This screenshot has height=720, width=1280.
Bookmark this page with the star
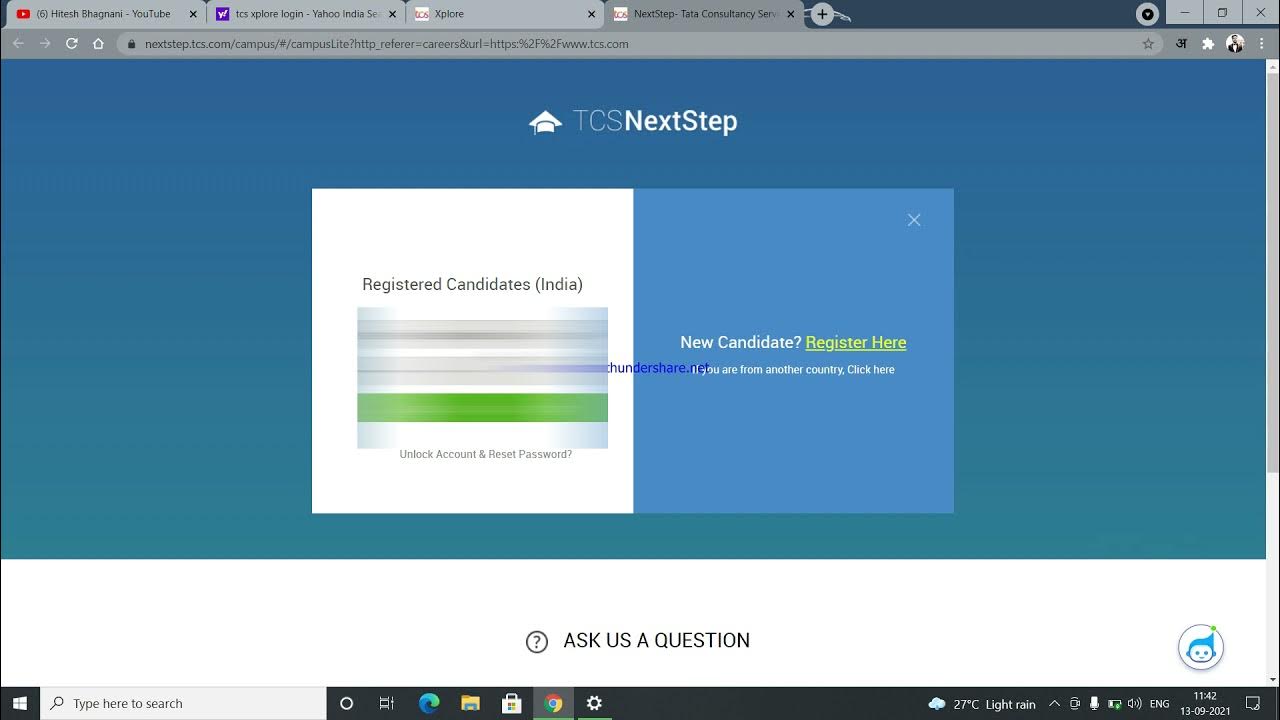[1148, 44]
